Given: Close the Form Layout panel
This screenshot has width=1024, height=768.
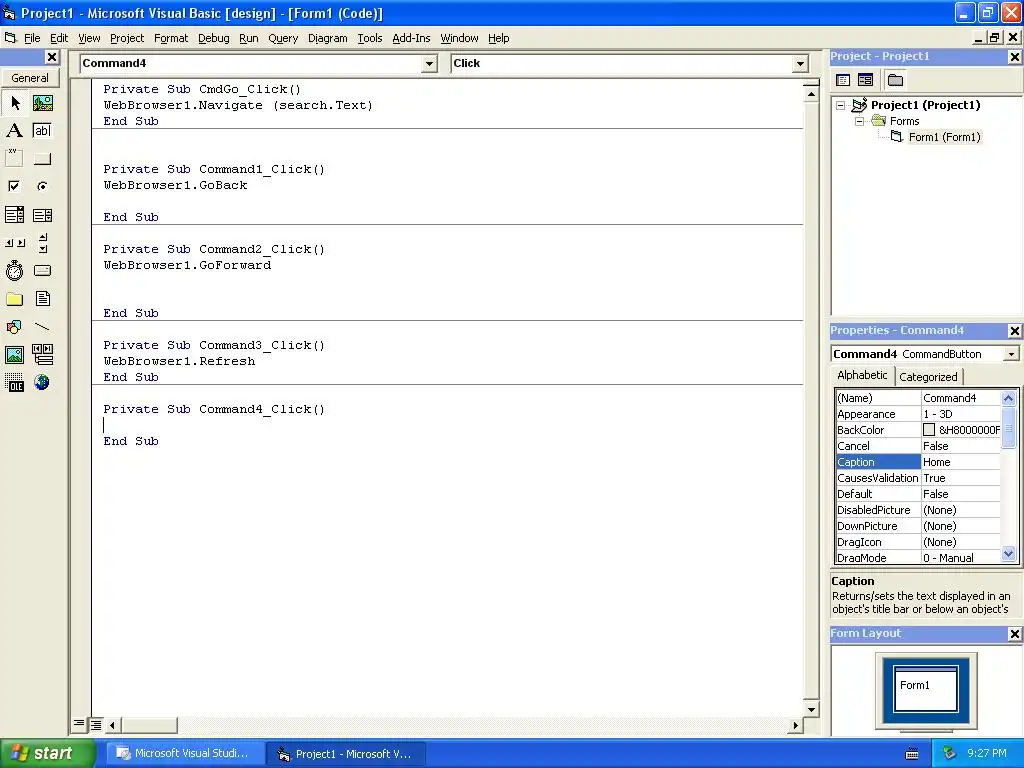Looking at the screenshot, I should [1015, 633].
